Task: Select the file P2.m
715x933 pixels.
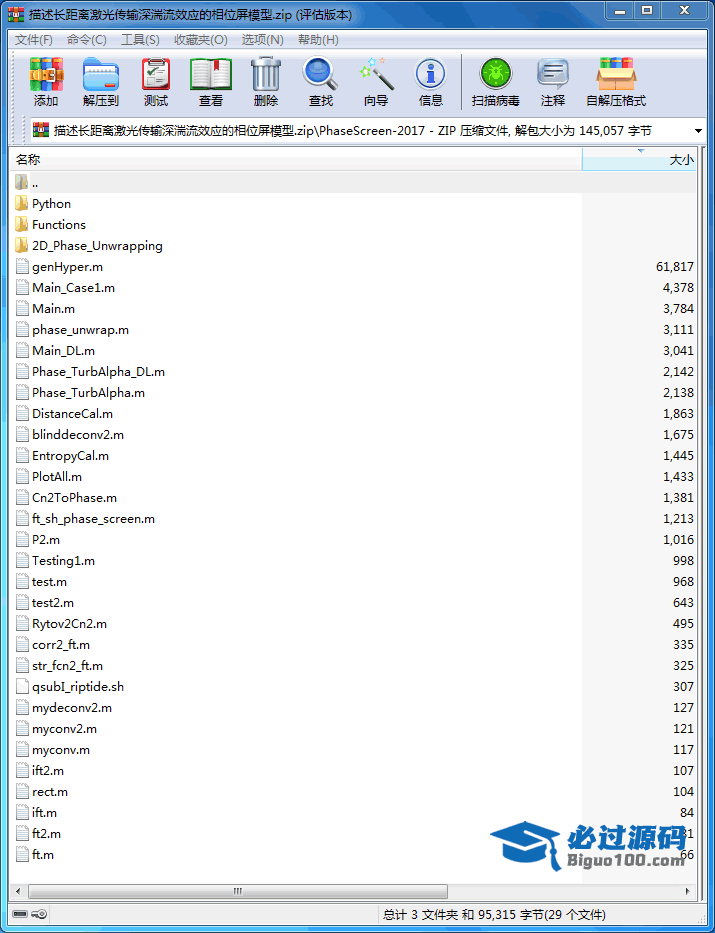Action: click(x=46, y=540)
